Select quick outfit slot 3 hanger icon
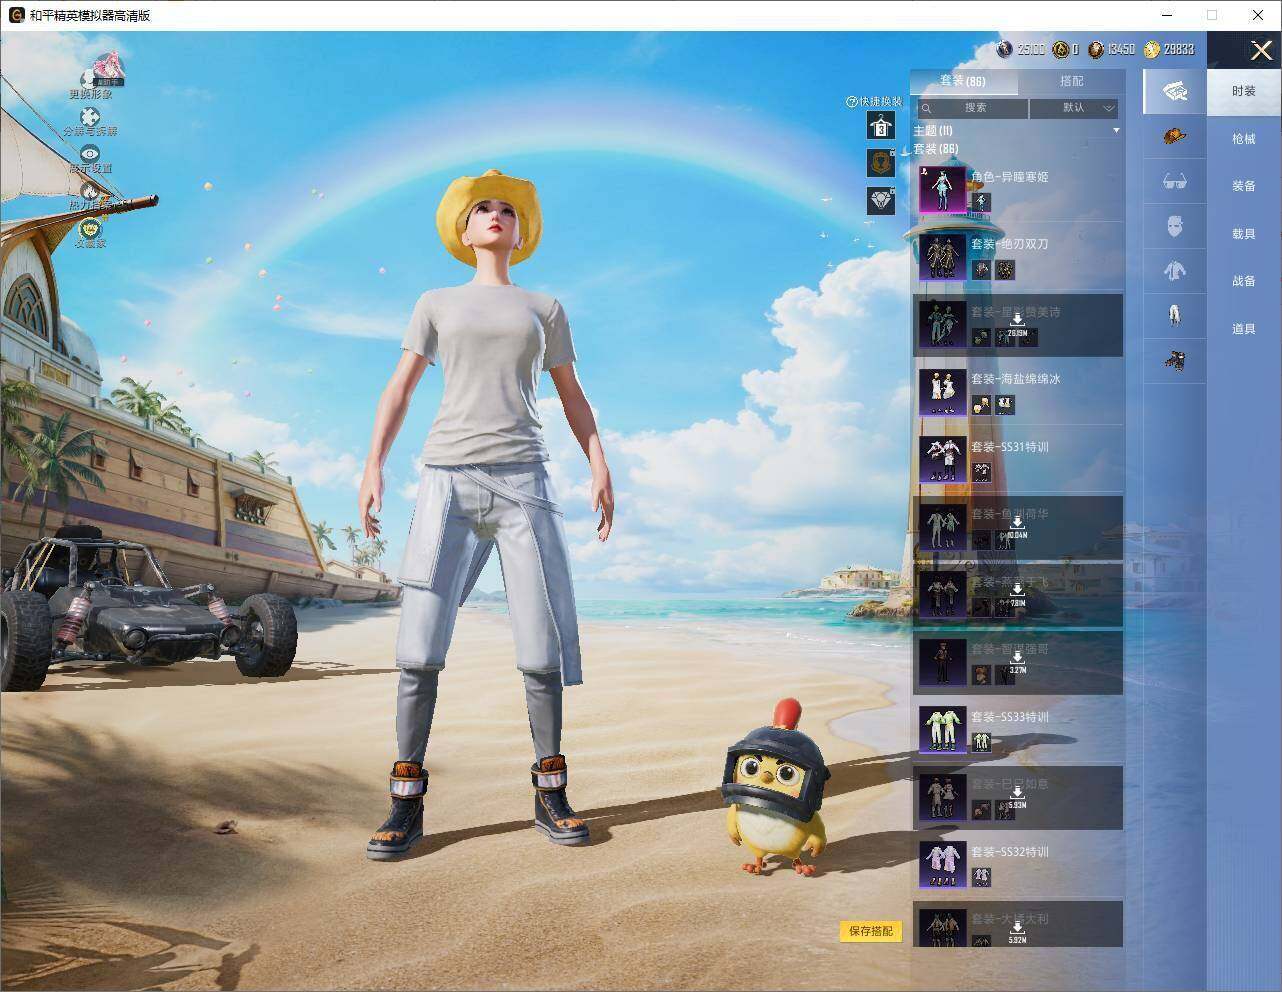Image resolution: width=1282 pixels, height=992 pixels. (x=880, y=125)
